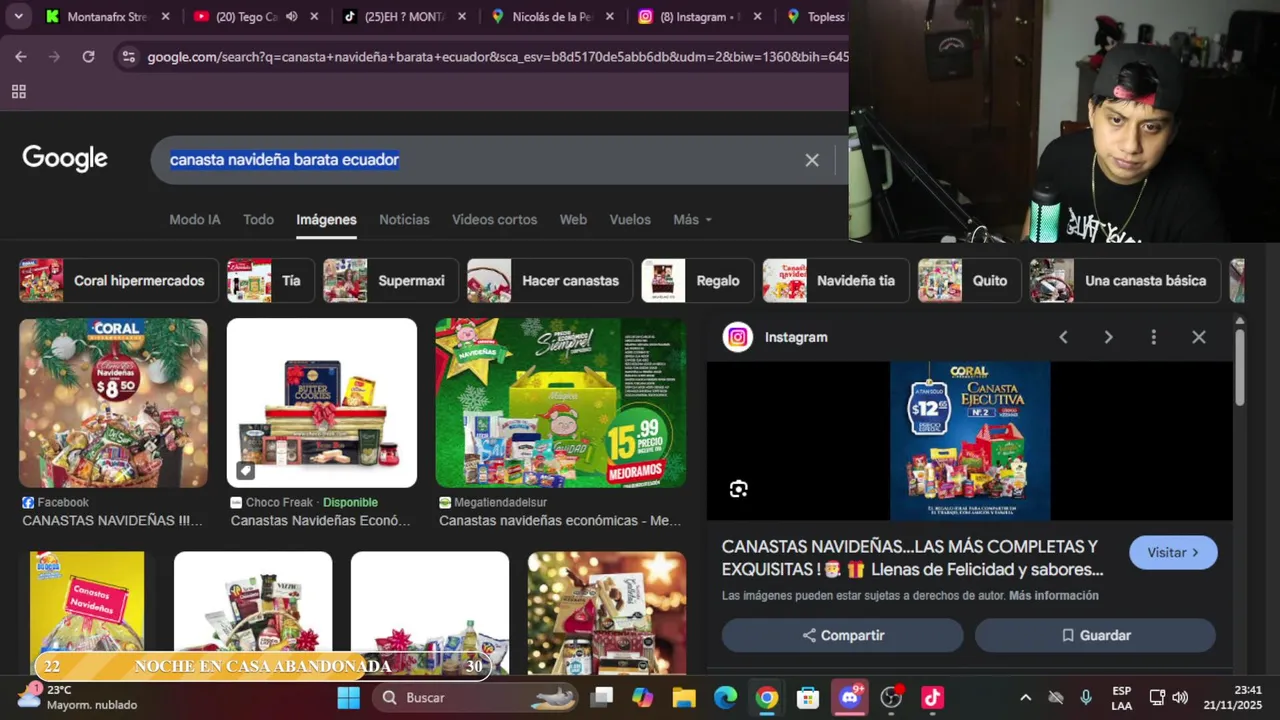The image size is (1280, 720).
Task: Mute the audio icon on YouTube tab
Action: (292, 16)
